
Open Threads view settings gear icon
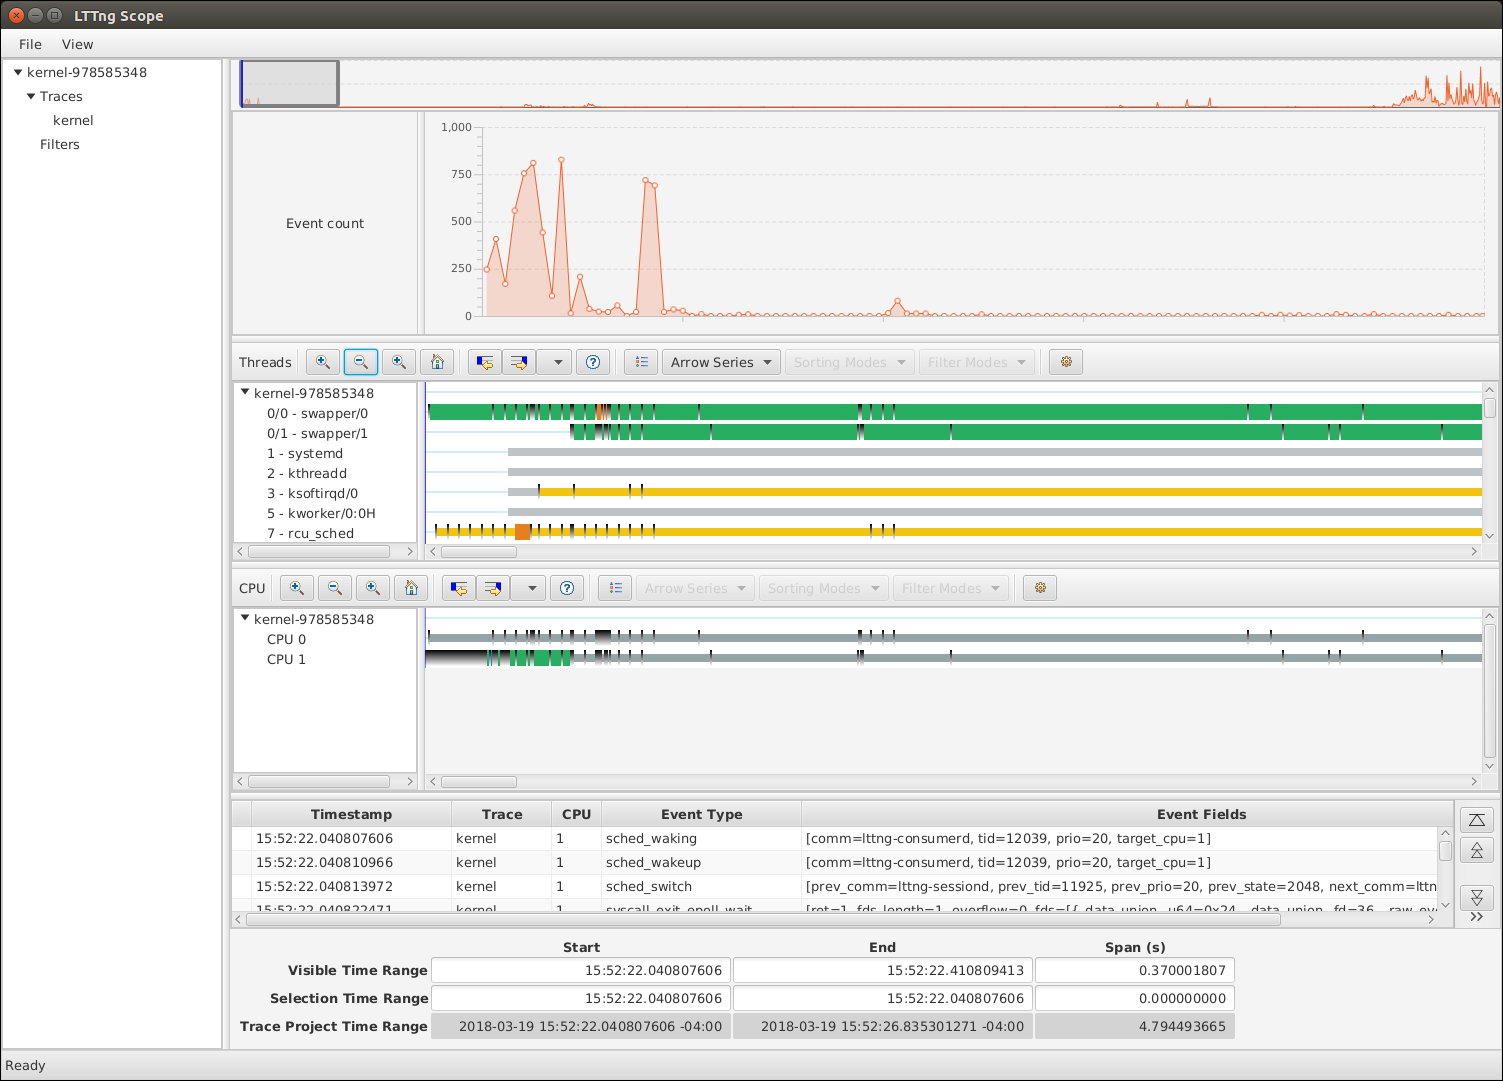[x=1066, y=362]
